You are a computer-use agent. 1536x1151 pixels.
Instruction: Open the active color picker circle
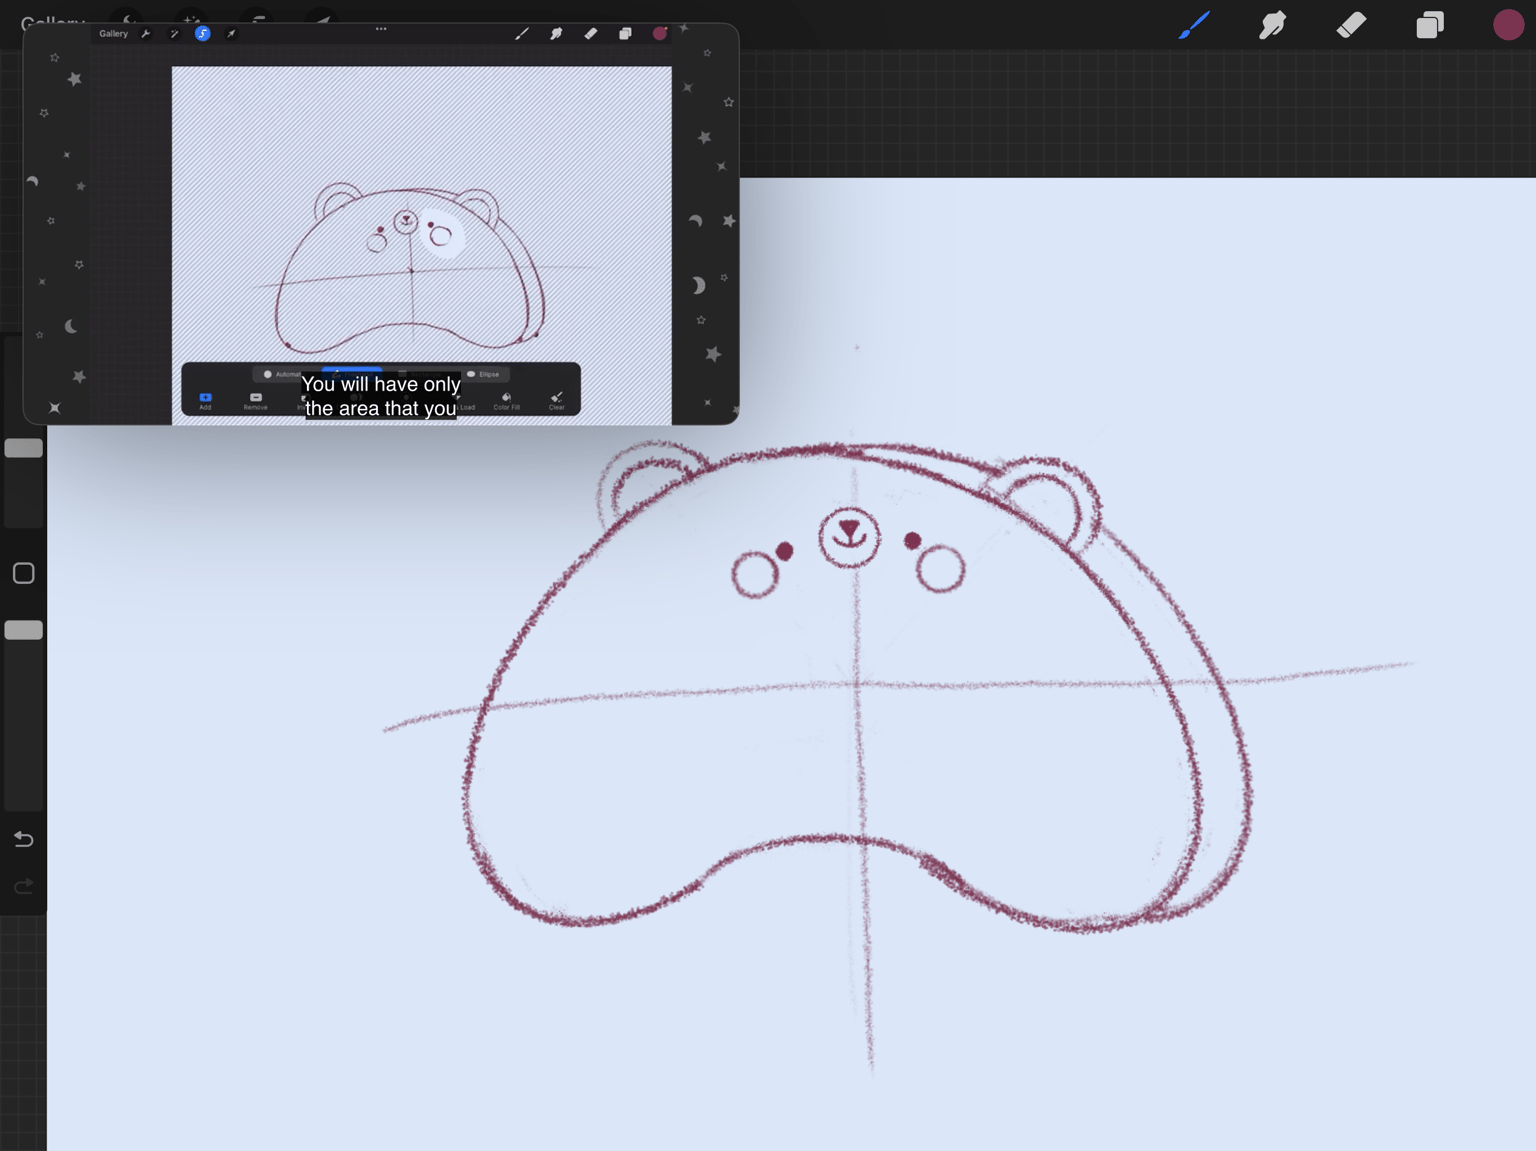click(1508, 25)
